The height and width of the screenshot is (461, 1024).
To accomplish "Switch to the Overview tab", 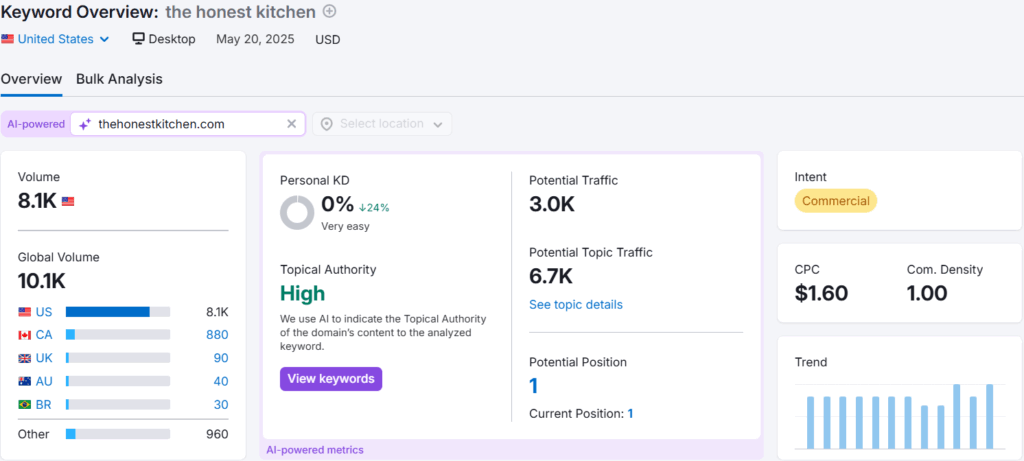I will (x=31, y=79).
